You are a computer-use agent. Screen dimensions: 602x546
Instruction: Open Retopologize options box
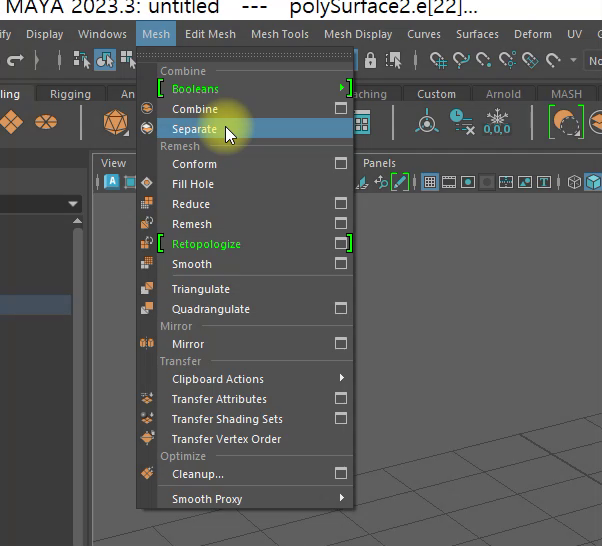click(x=341, y=243)
